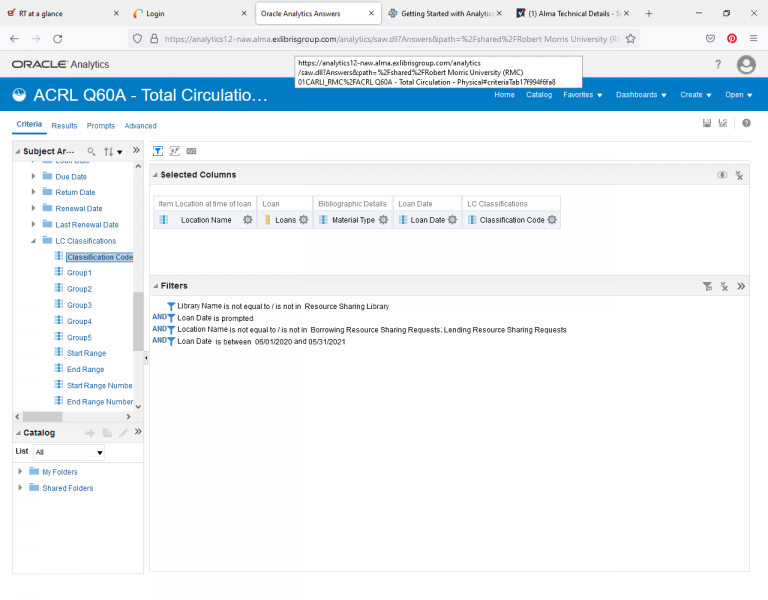Open the user account avatar
Viewport: 768px width, 600px height.
pyautogui.click(x=746, y=64)
